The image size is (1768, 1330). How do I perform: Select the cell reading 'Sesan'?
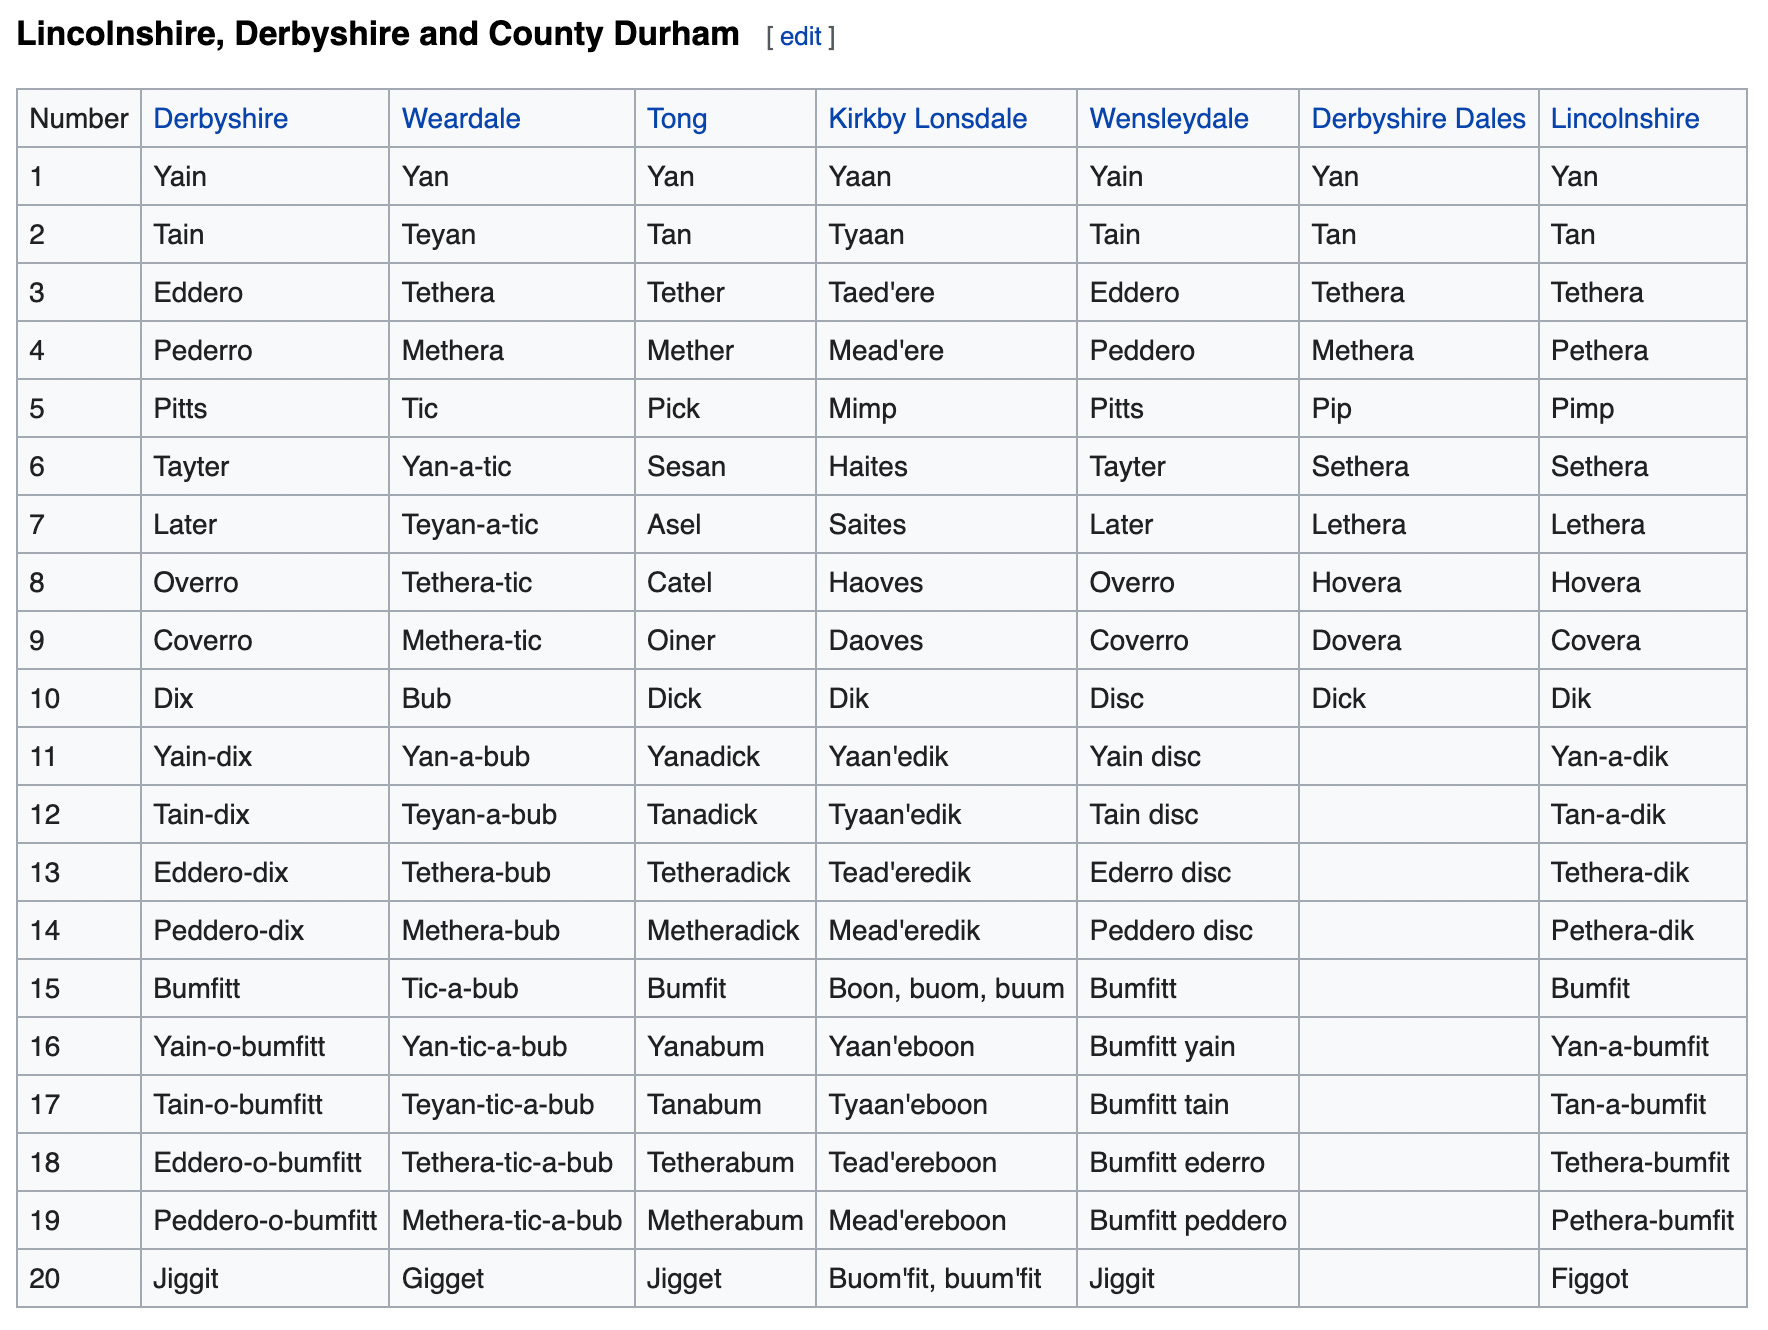[725, 467]
